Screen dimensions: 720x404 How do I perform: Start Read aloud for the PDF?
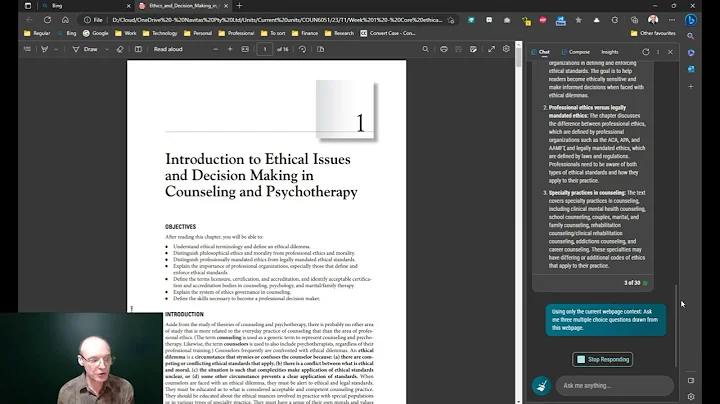pos(168,49)
